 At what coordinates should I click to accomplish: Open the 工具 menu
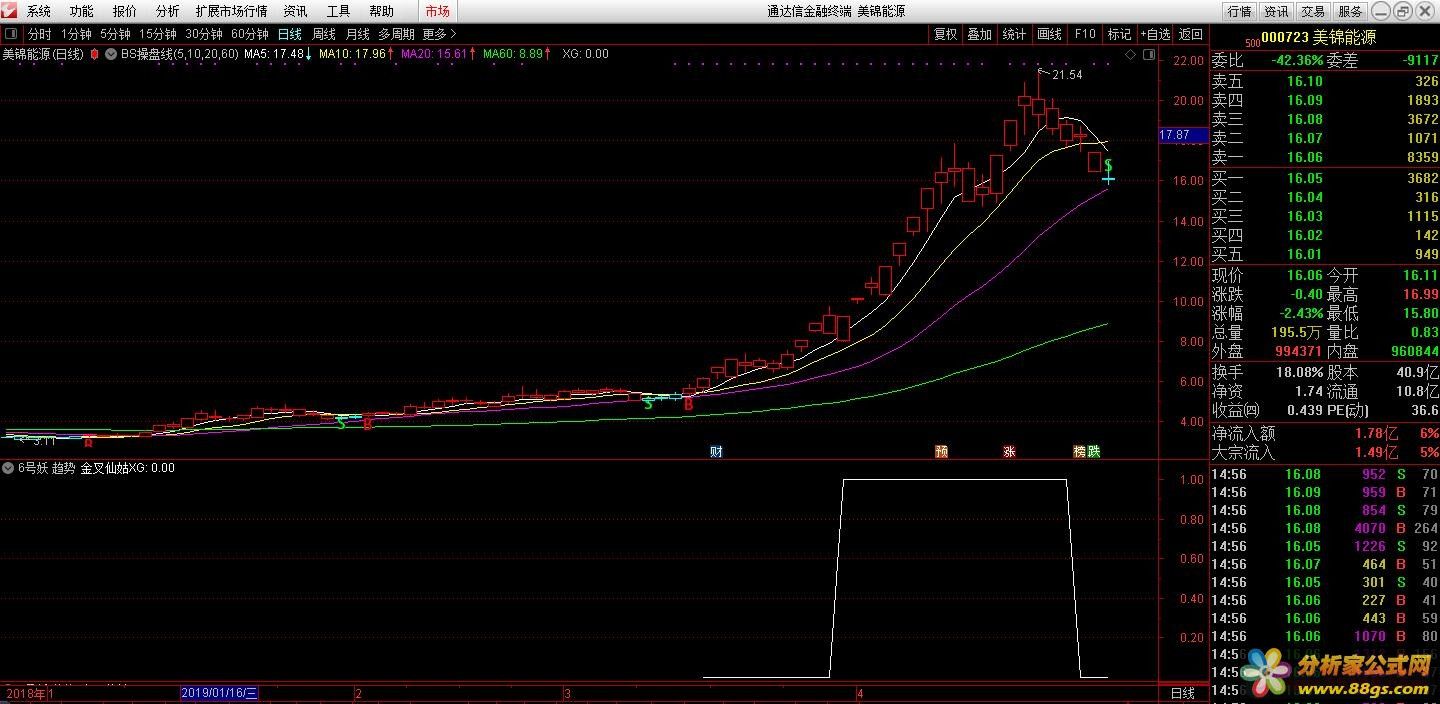pyautogui.click(x=339, y=11)
